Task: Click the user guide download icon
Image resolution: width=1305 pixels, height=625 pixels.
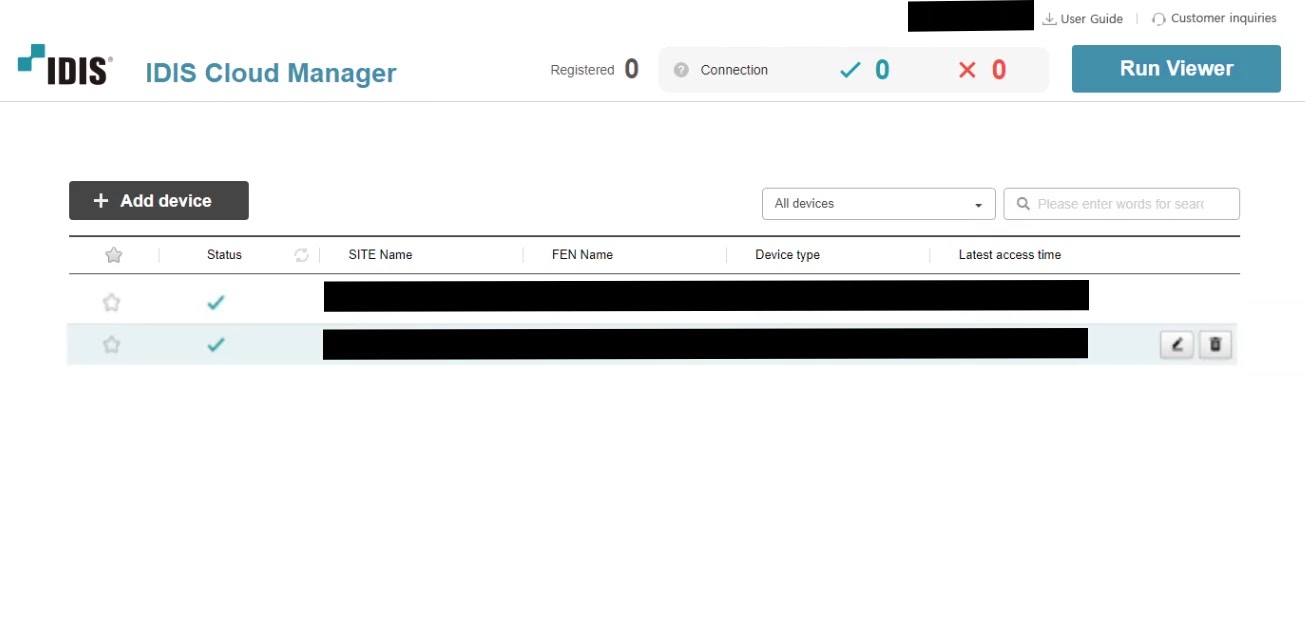Action: [x=1049, y=19]
